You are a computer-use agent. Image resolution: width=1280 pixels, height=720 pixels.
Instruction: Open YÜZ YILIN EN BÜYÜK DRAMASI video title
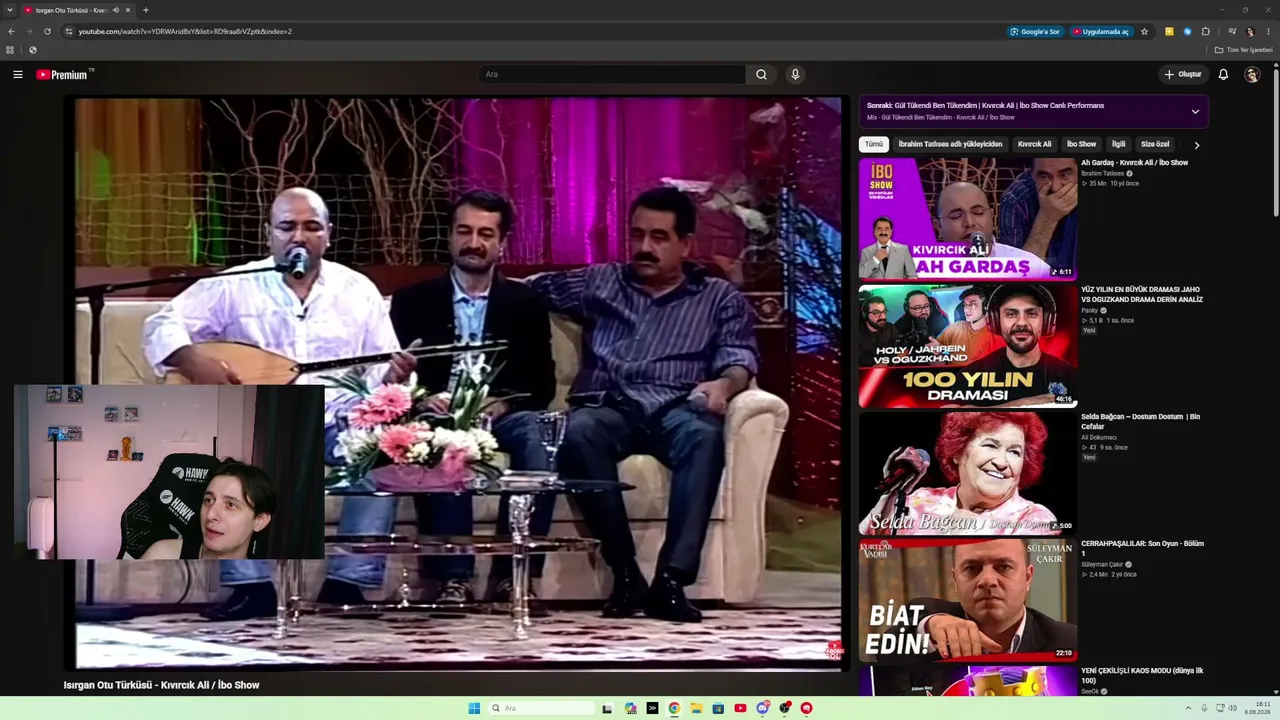coord(1142,294)
